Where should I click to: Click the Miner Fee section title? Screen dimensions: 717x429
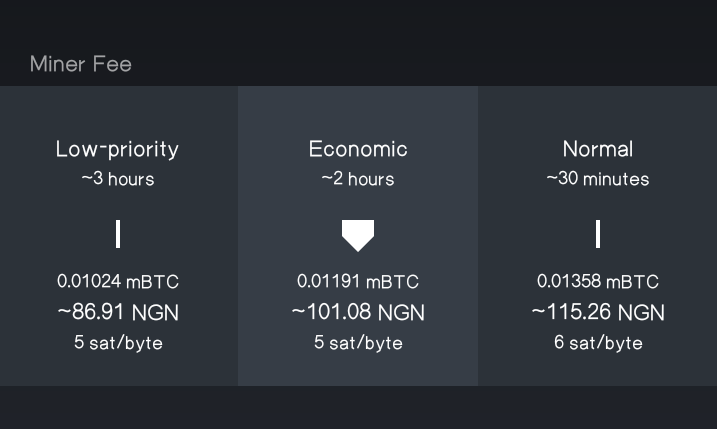(80, 64)
